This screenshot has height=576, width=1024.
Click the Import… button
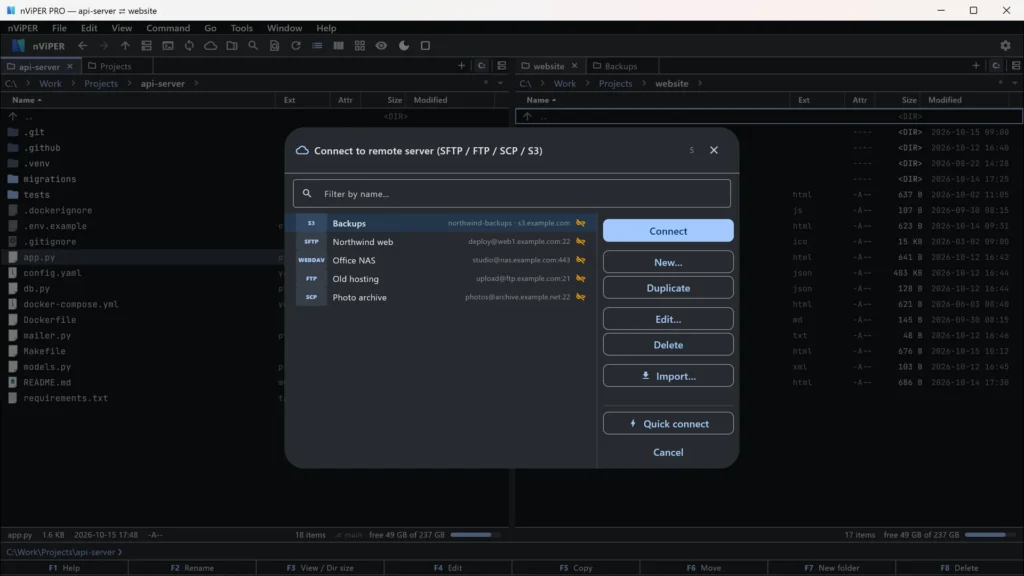pyautogui.click(x=668, y=376)
